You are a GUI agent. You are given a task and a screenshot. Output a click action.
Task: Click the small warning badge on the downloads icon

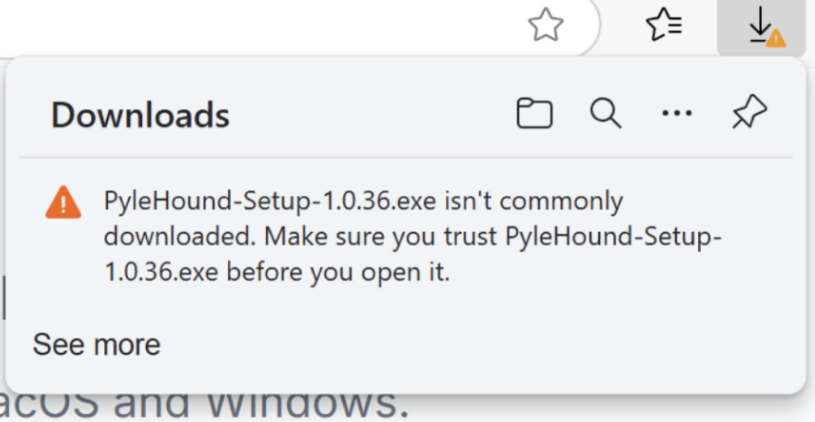(775, 37)
